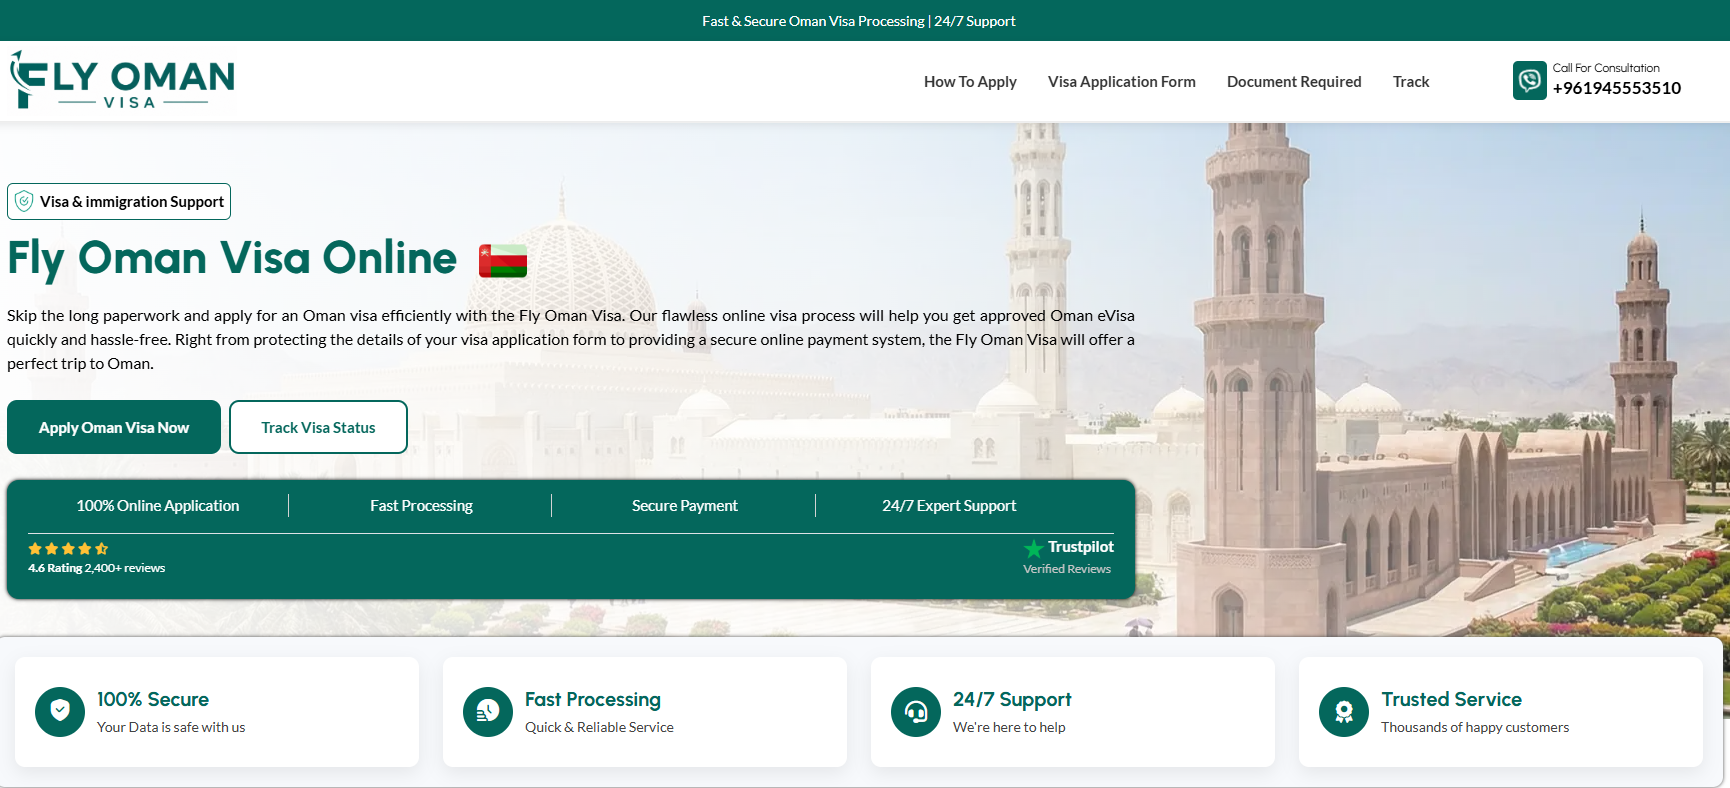Click Thousands of happy customers text
Viewport: 1730px width, 788px height.
[x=1475, y=727]
